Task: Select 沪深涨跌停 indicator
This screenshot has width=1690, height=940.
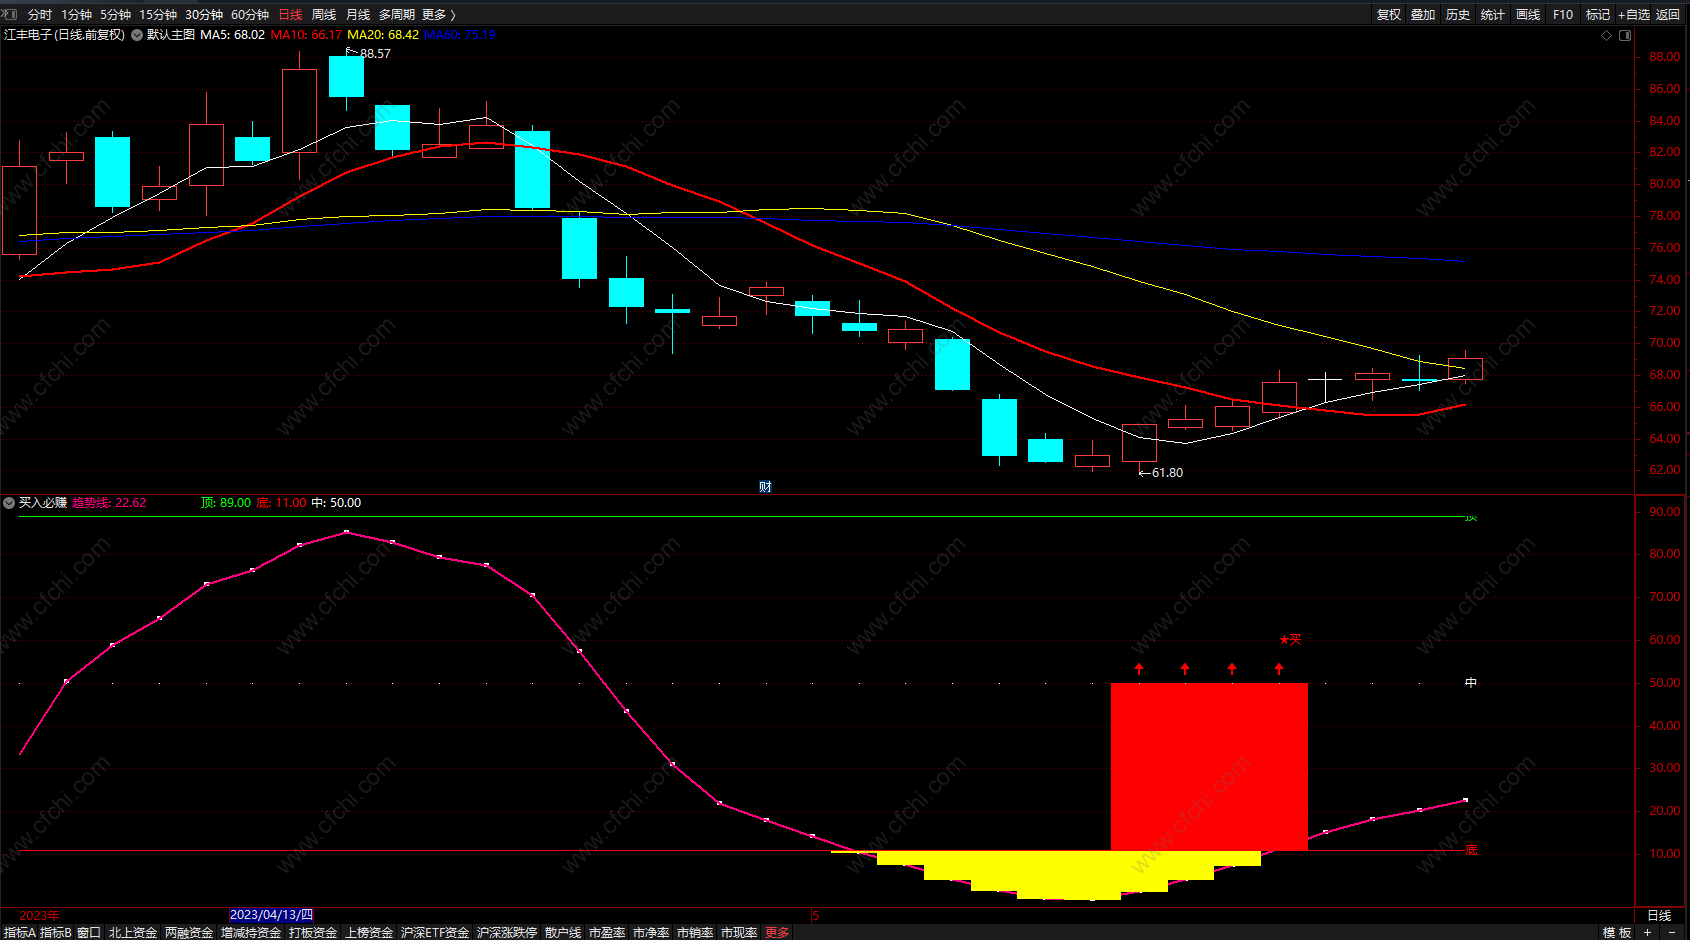Action: pos(507,932)
